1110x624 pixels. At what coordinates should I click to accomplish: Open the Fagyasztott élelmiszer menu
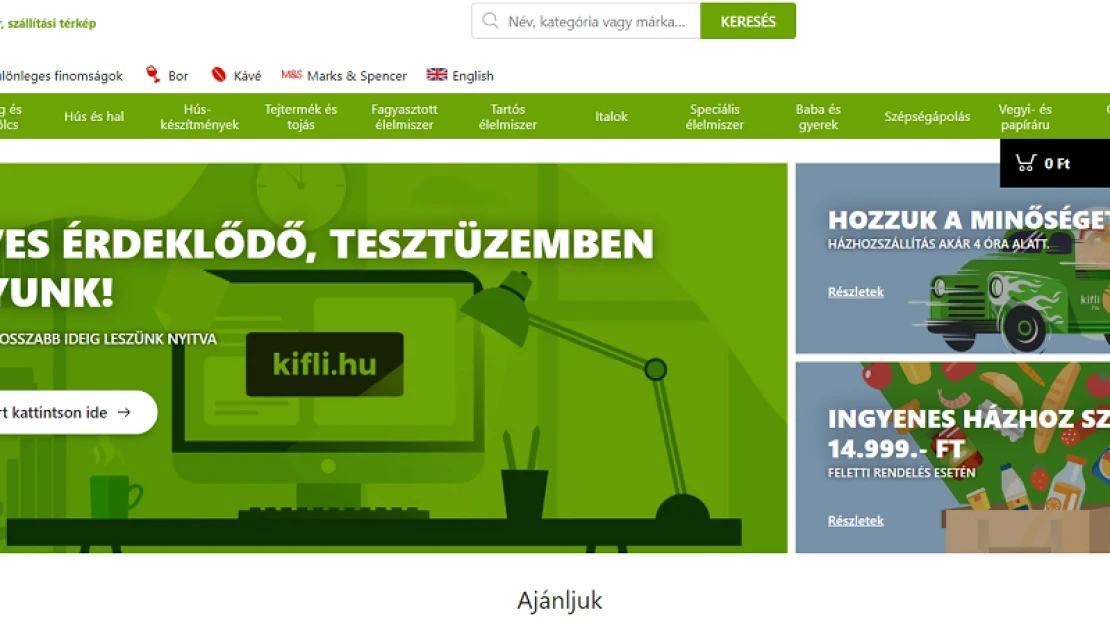404,117
